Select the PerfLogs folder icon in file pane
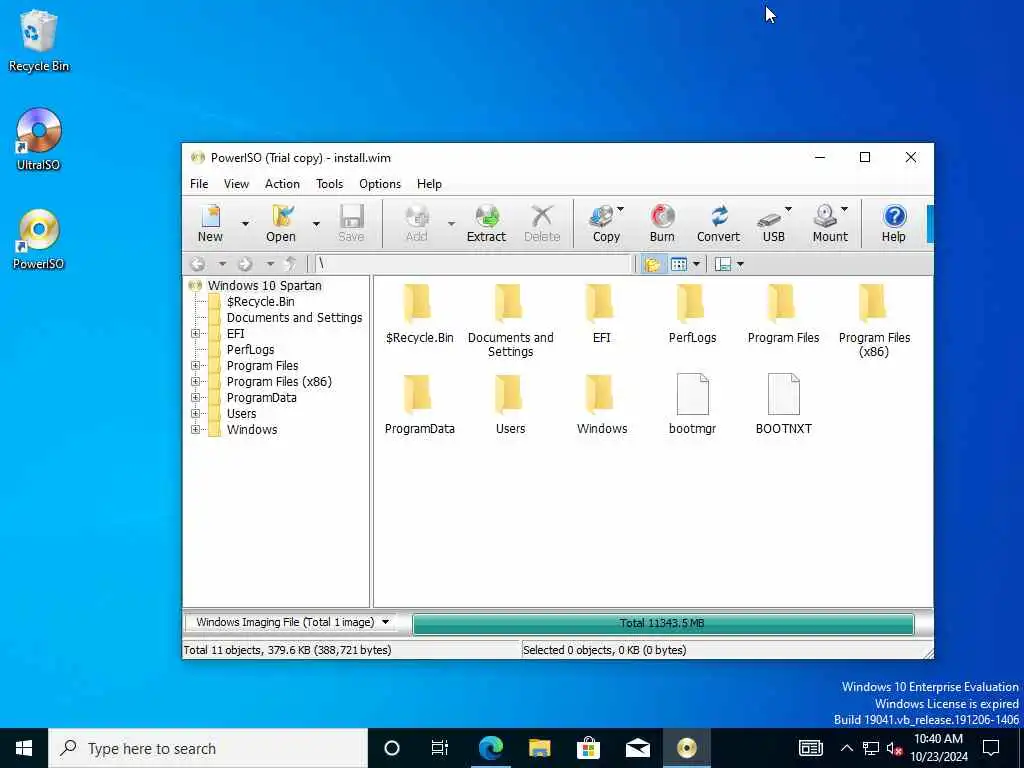Viewport: 1024px width, 768px height. pyautogui.click(x=692, y=304)
